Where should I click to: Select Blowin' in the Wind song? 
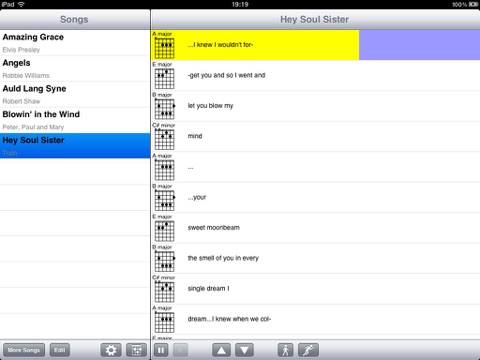[x=75, y=120]
